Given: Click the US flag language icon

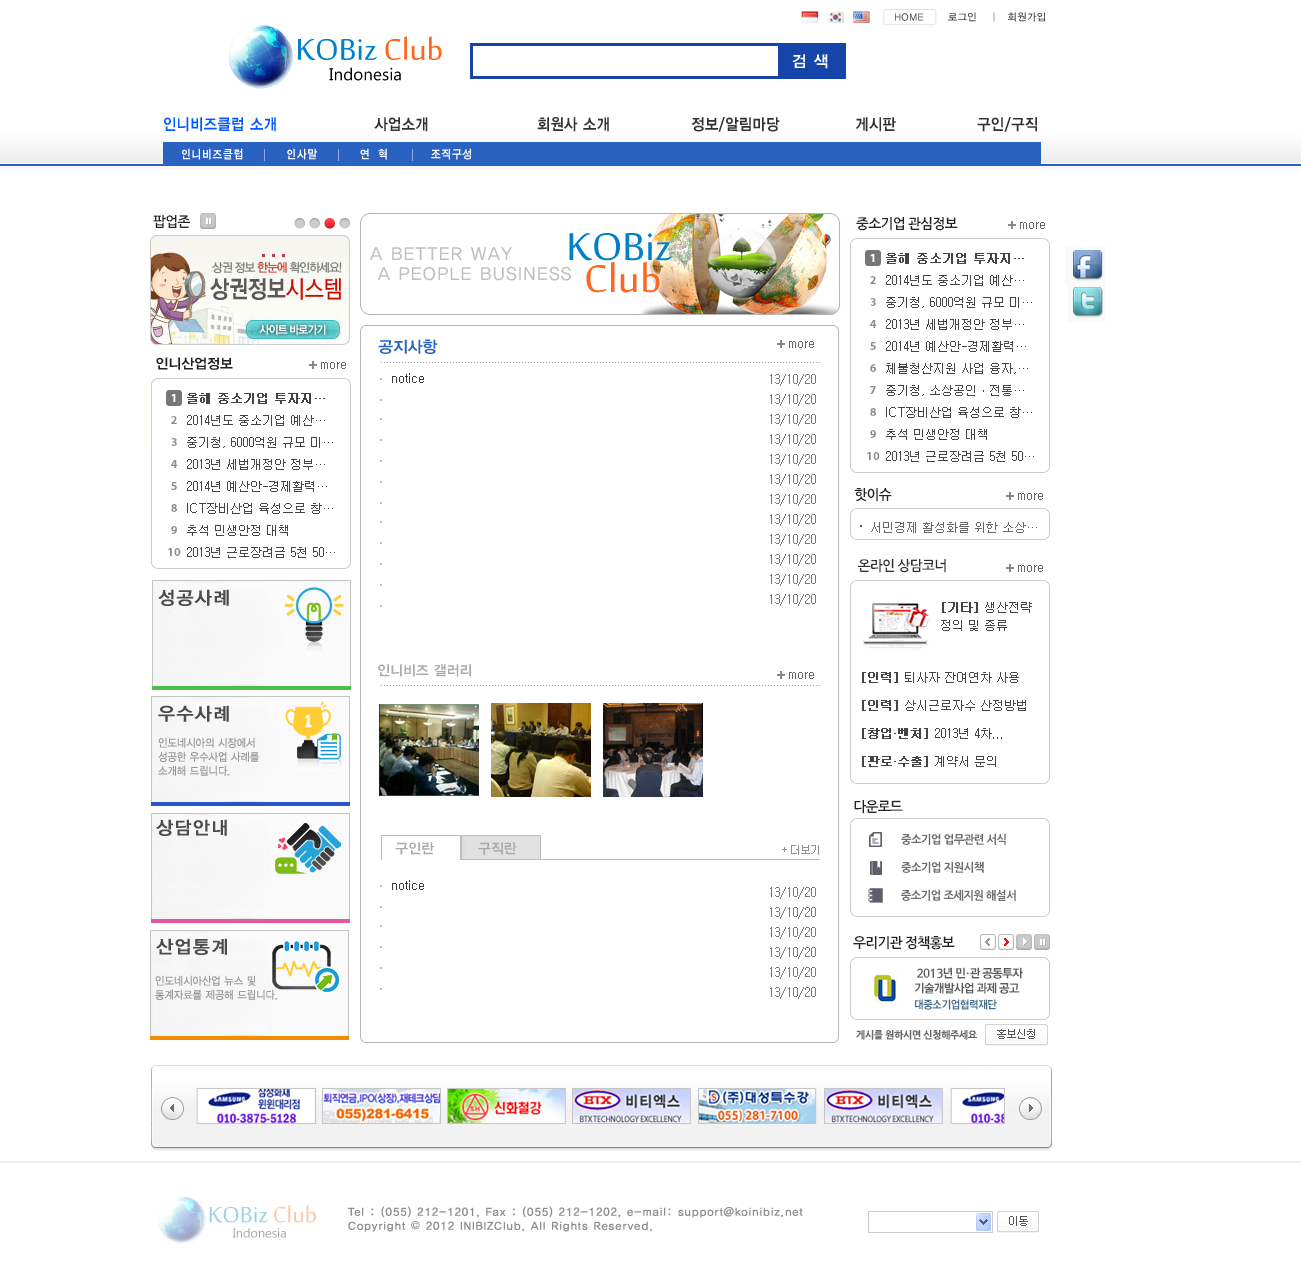Looking at the screenshot, I should [x=861, y=17].
